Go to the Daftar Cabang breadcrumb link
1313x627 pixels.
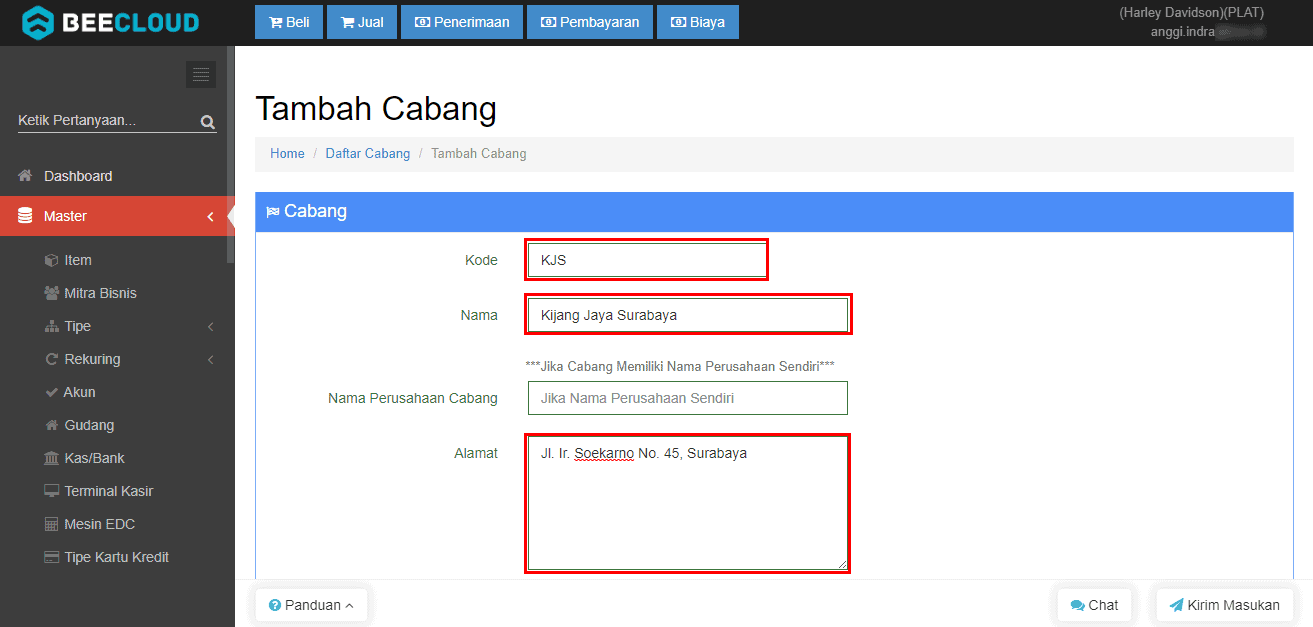pyautogui.click(x=367, y=154)
